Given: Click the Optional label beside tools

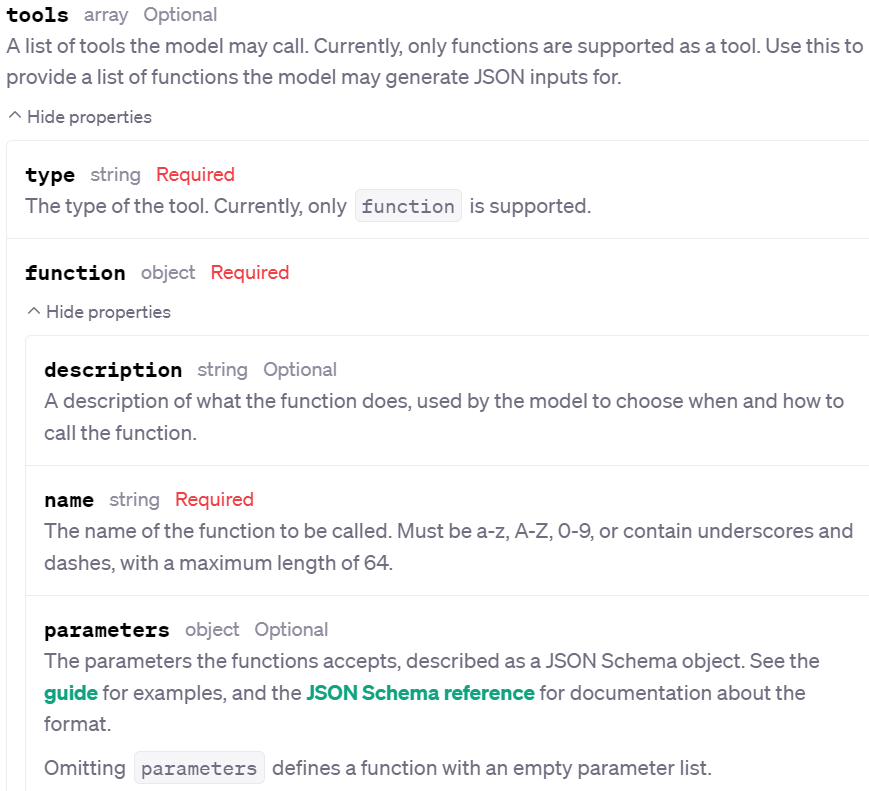Looking at the screenshot, I should pyautogui.click(x=180, y=15).
